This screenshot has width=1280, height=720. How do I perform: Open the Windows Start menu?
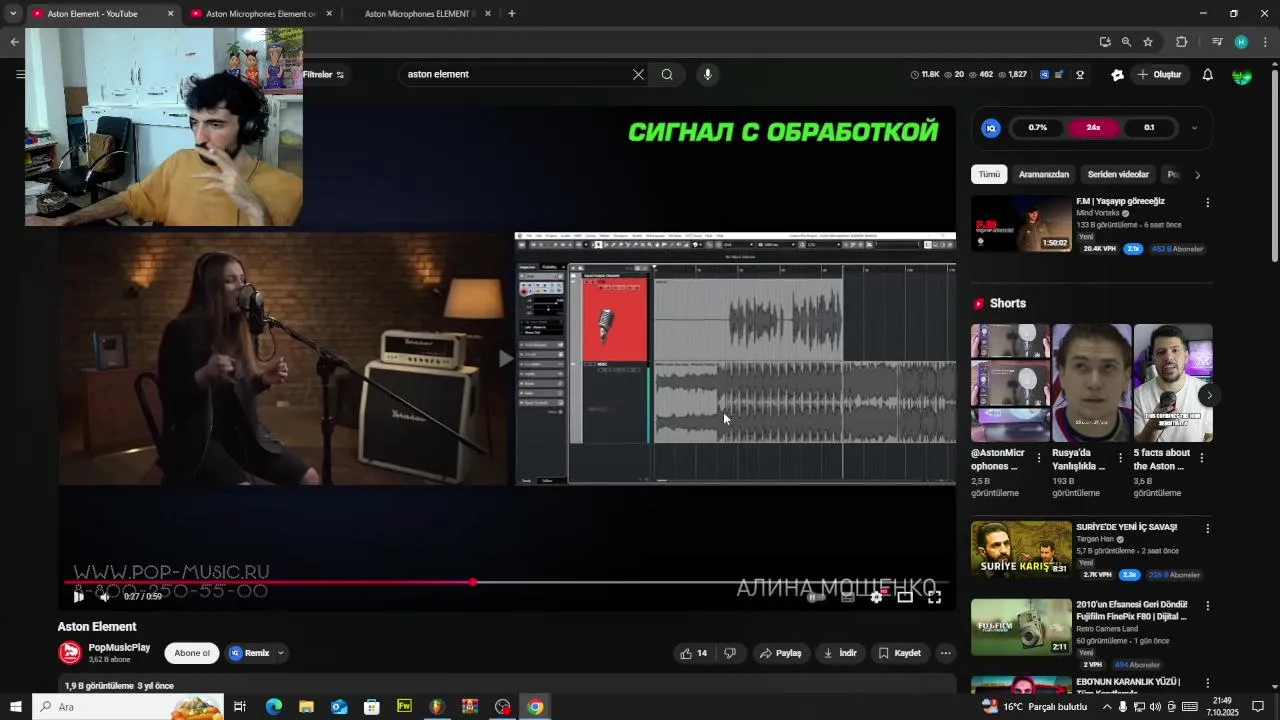click(15, 707)
